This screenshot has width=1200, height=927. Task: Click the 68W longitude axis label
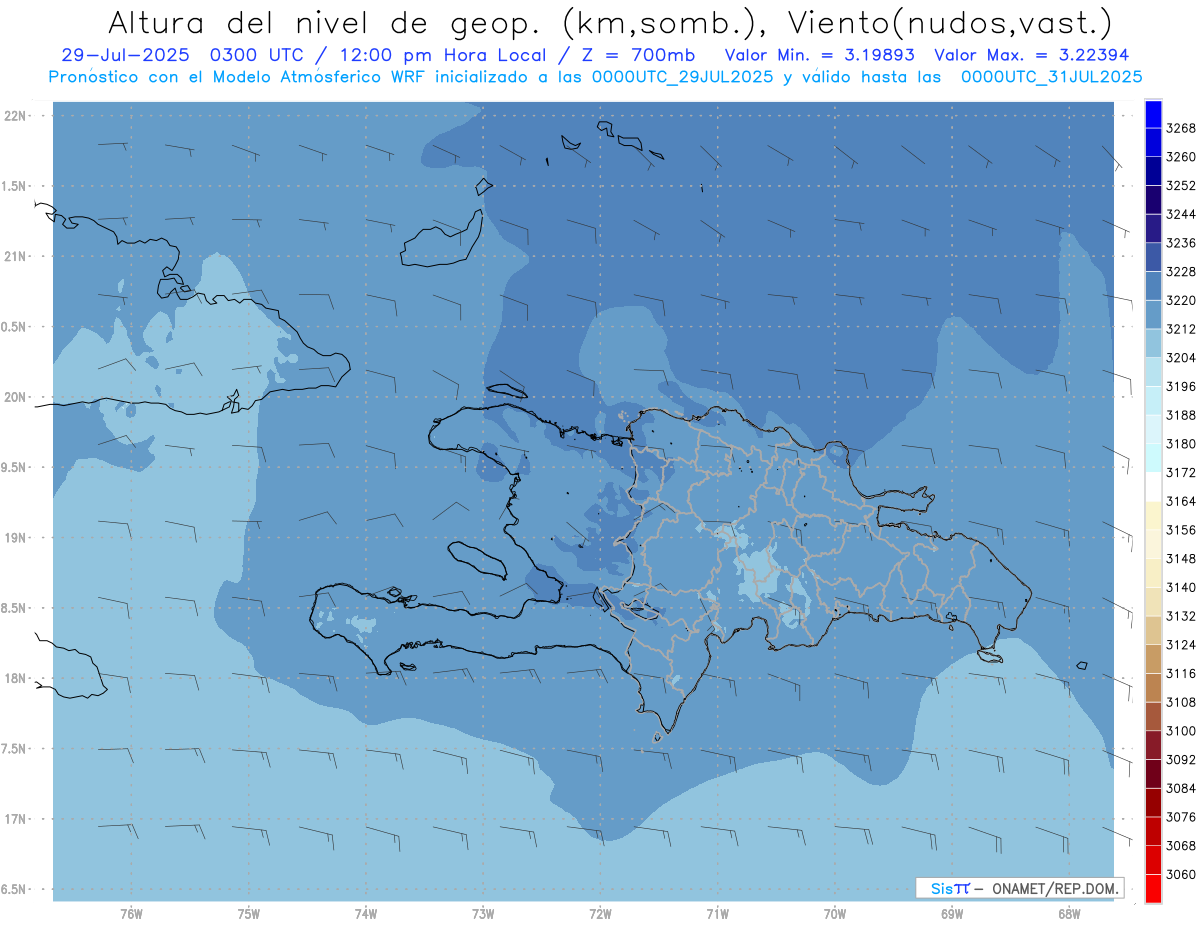1069,914
